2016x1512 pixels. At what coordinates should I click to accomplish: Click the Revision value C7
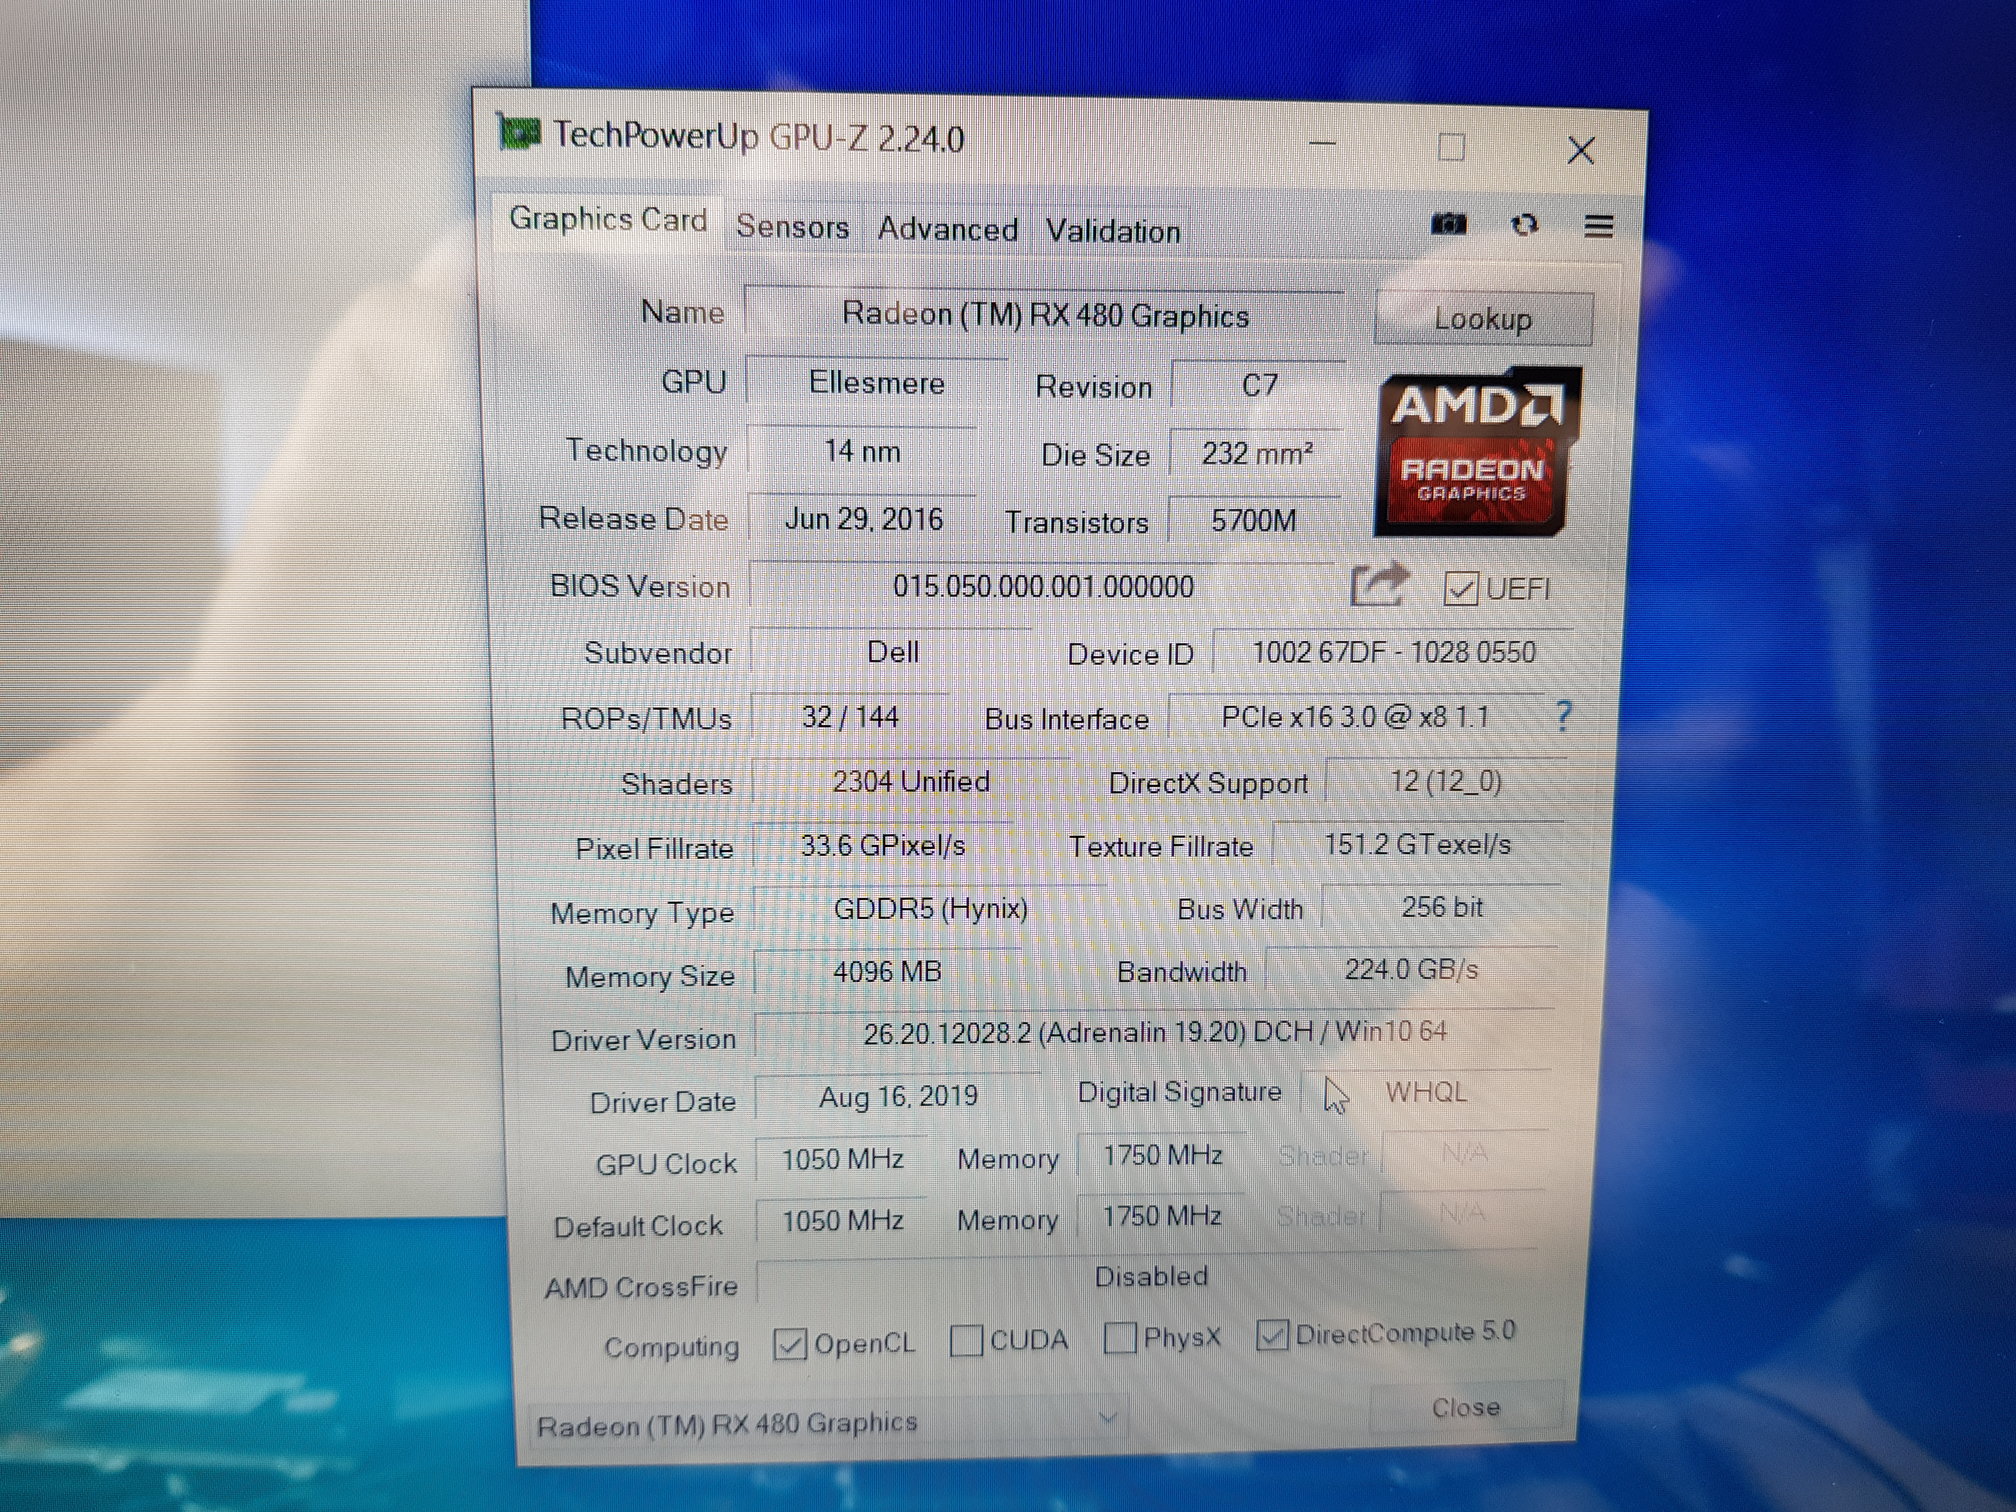(x=1258, y=386)
